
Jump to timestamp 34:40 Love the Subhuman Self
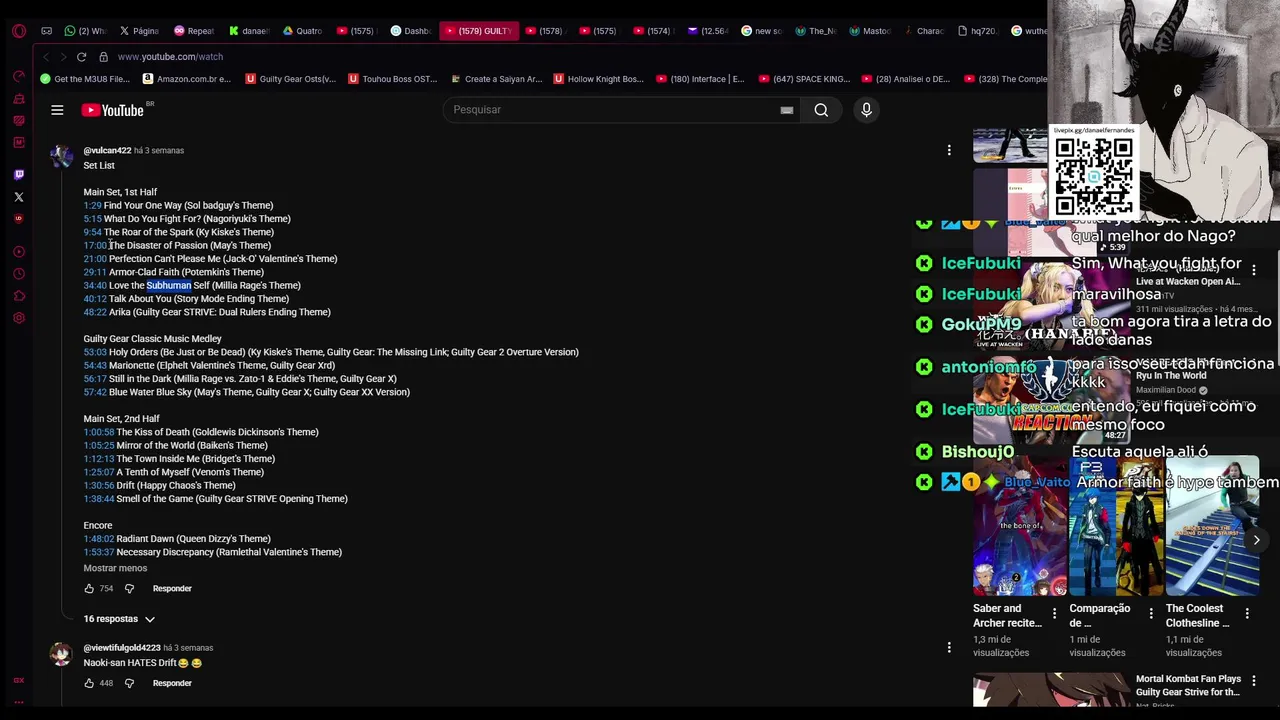(x=95, y=285)
